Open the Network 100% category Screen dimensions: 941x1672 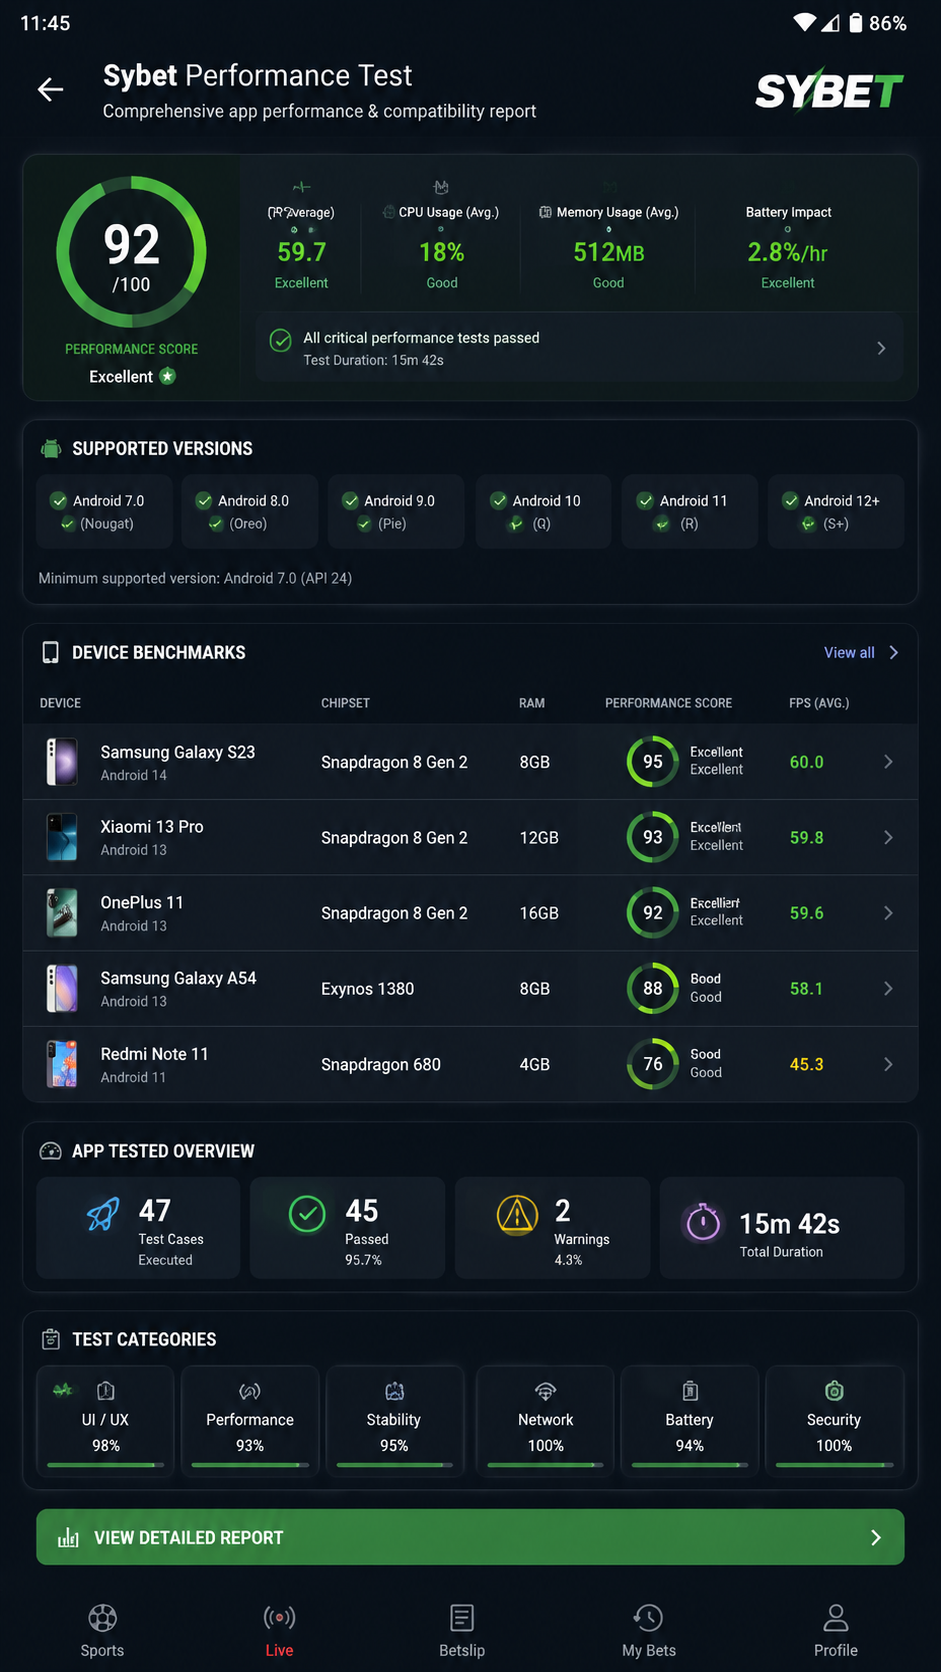(x=545, y=1421)
